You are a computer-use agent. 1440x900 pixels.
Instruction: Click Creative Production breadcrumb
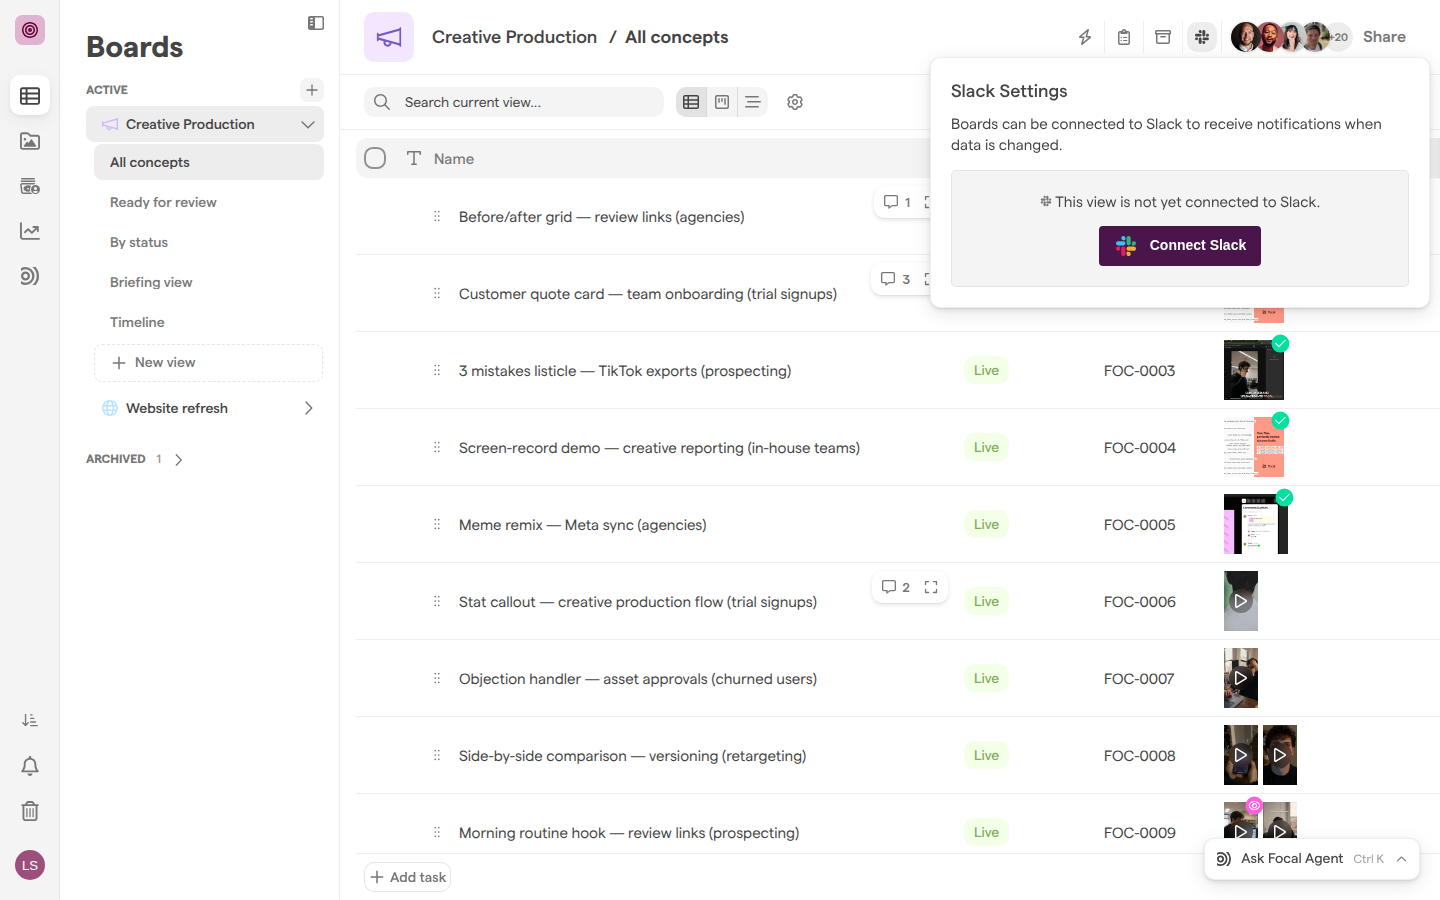pos(514,37)
